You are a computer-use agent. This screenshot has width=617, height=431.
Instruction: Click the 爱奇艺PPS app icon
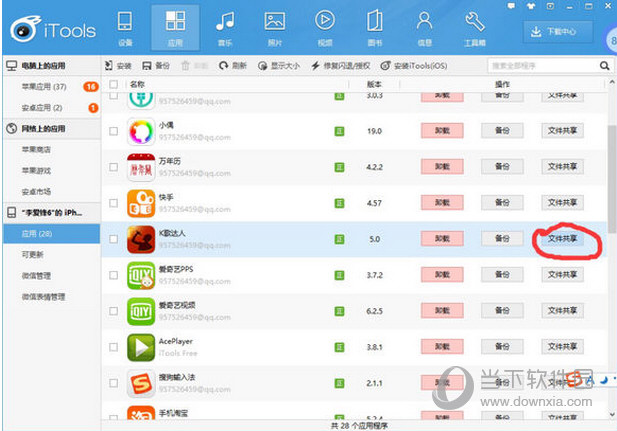pyautogui.click(x=141, y=275)
